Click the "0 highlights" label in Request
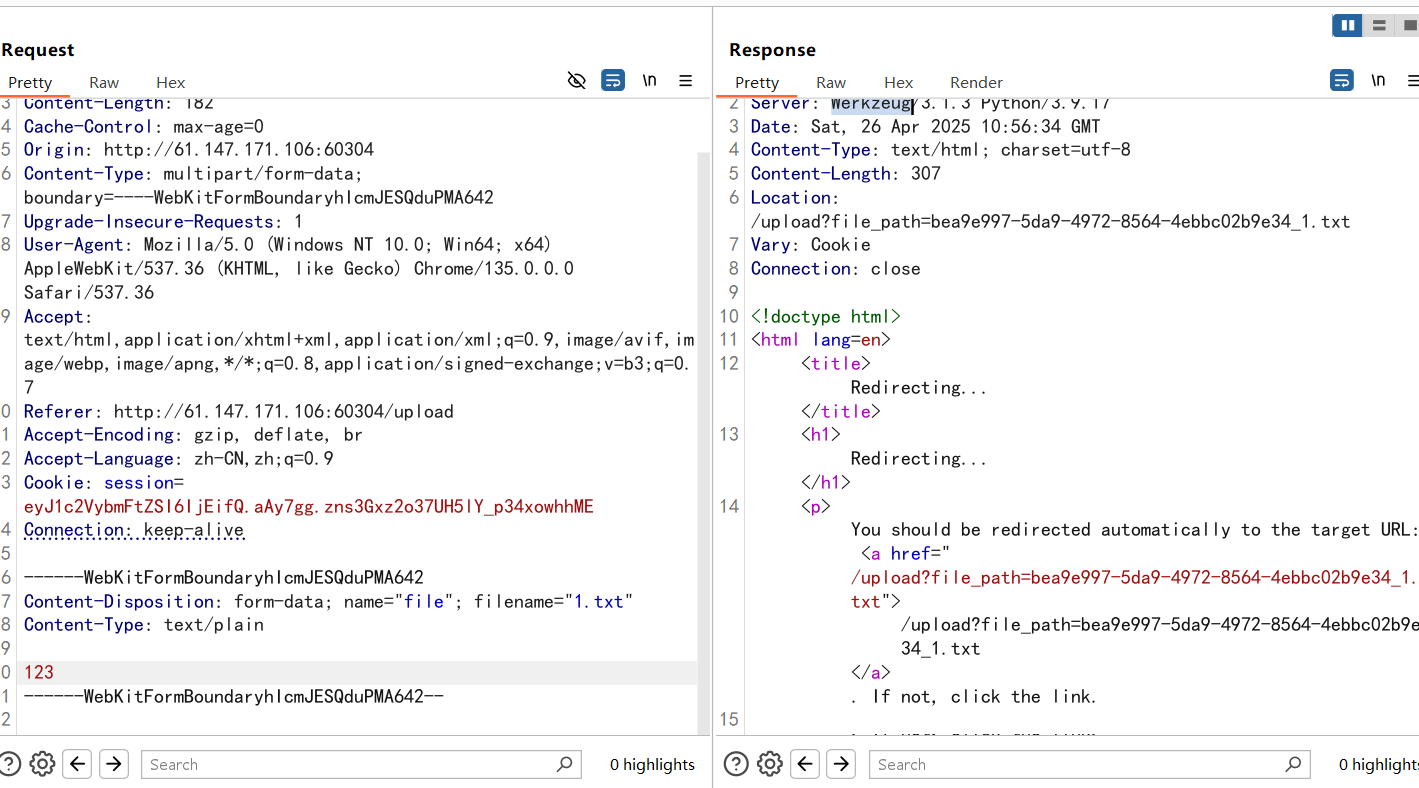1419x788 pixels. [652, 764]
